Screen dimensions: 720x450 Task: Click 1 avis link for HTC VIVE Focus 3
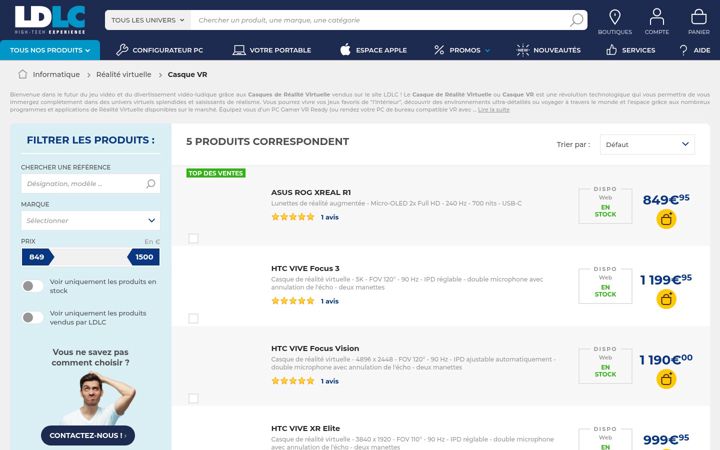tap(330, 301)
